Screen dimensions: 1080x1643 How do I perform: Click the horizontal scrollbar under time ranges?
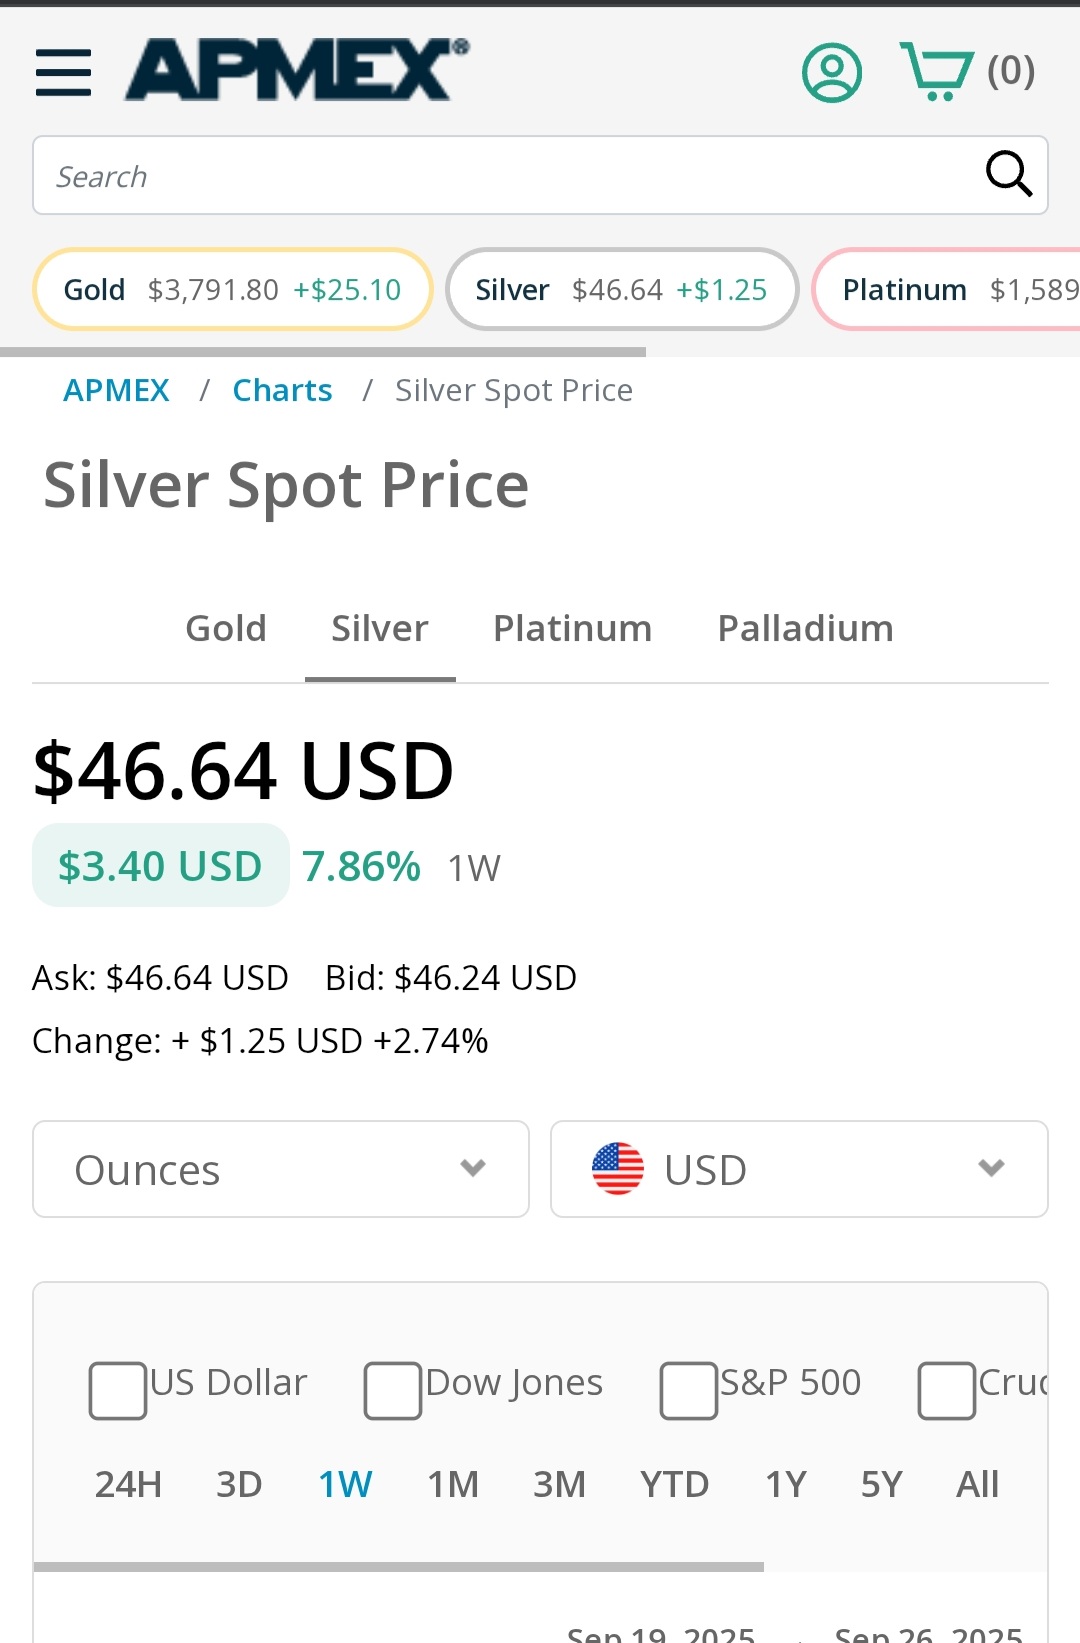[x=399, y=1567]
